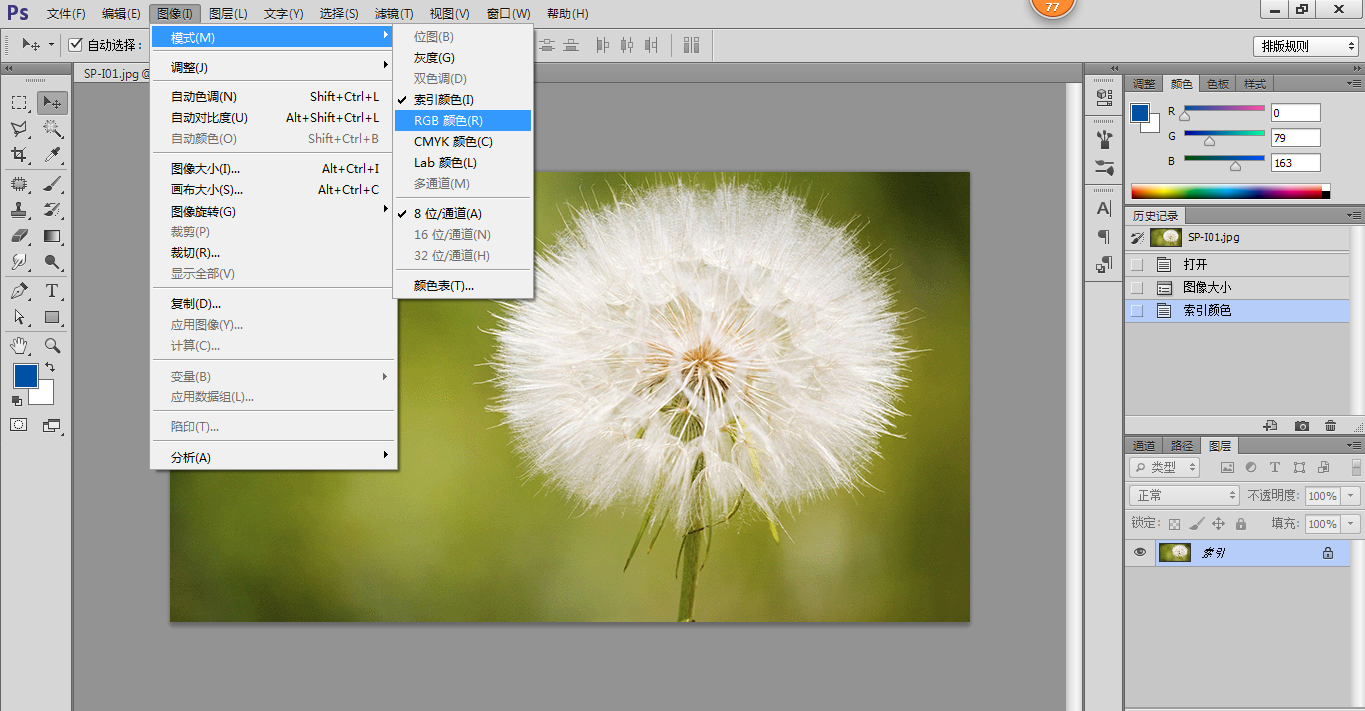Toggle history brush source for 打开 state
The width and height of the screenshot is (1365, 711).
click(x=1136, y=265)
